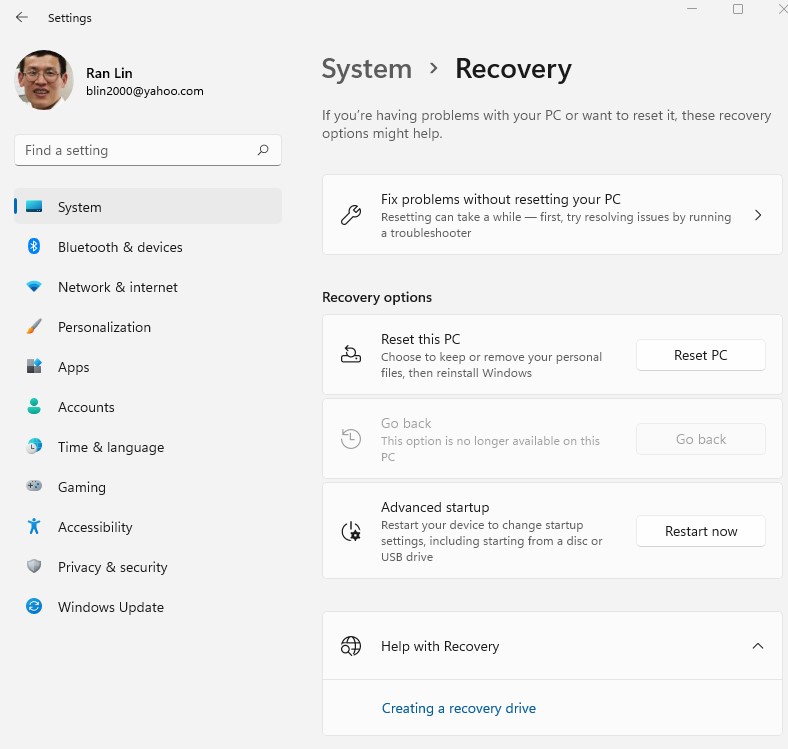This screenshot has width=788, height=749.
Task: Open Fix problems without resetting chevron
Action: click(x=758, y=215)
